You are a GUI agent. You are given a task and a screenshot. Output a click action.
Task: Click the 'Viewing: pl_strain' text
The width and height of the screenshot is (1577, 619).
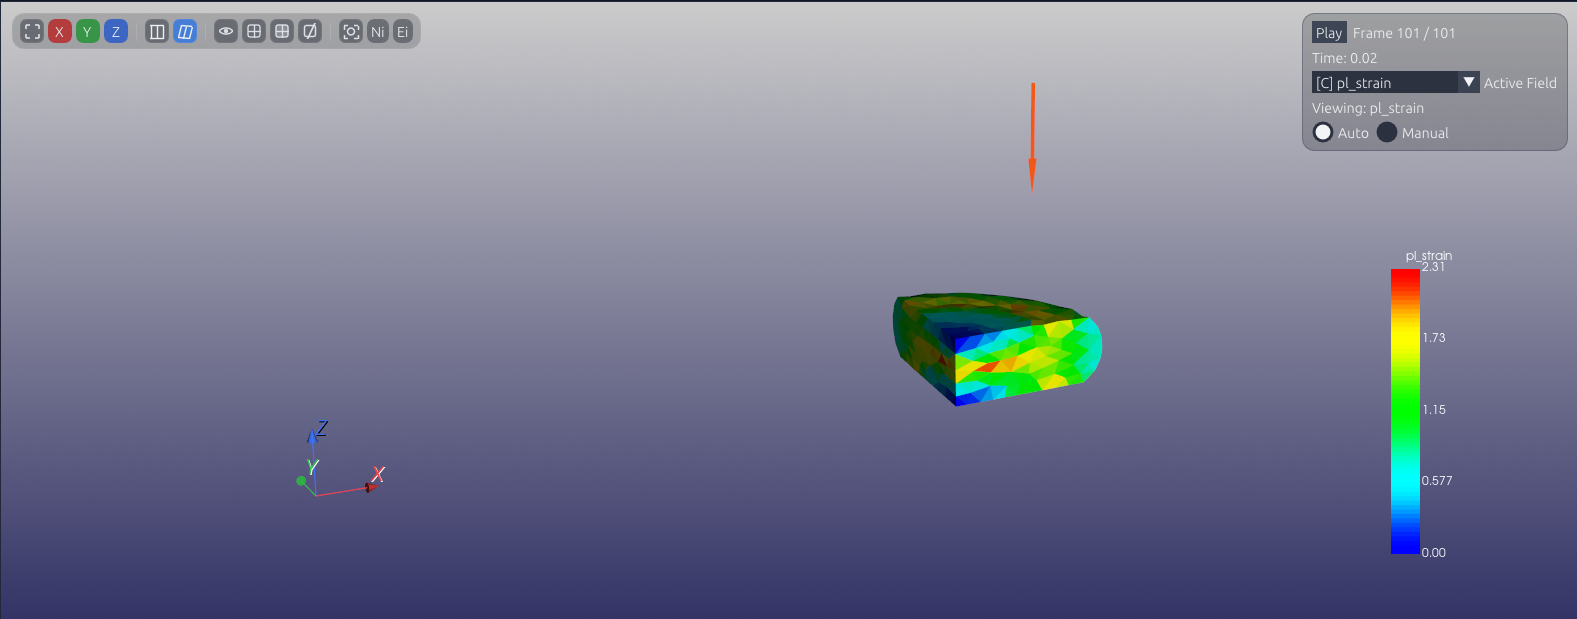point(1368,108)
